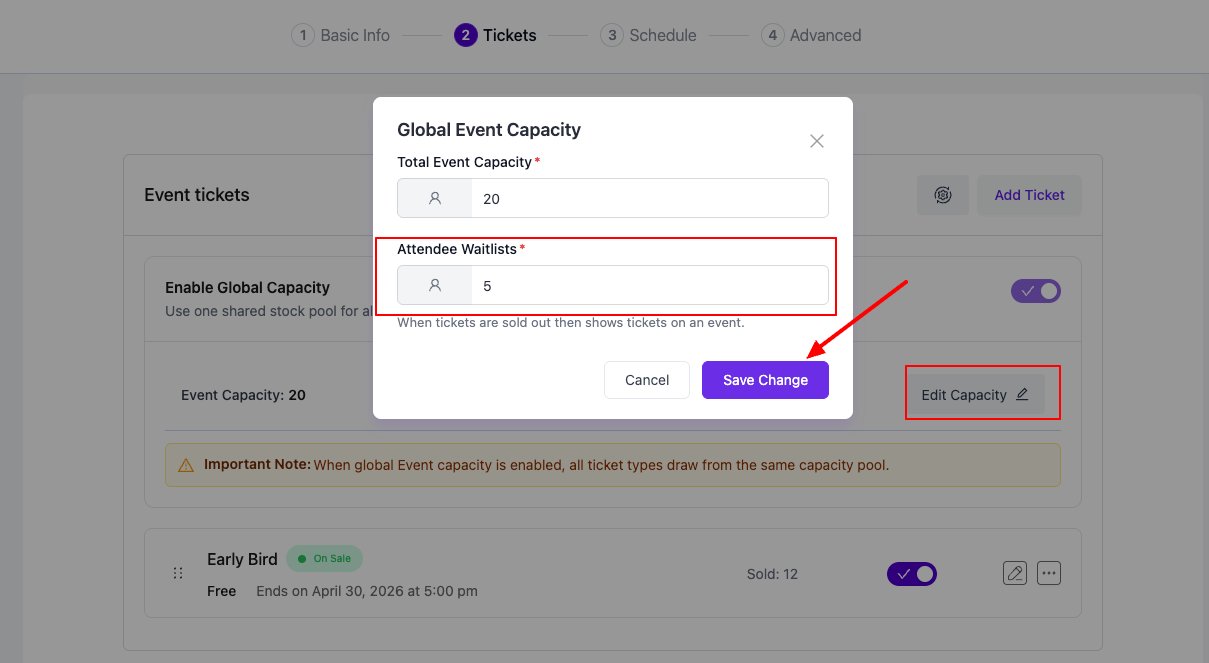Open the ellipsis menu for Early Bird ticket

[1048, 572]
